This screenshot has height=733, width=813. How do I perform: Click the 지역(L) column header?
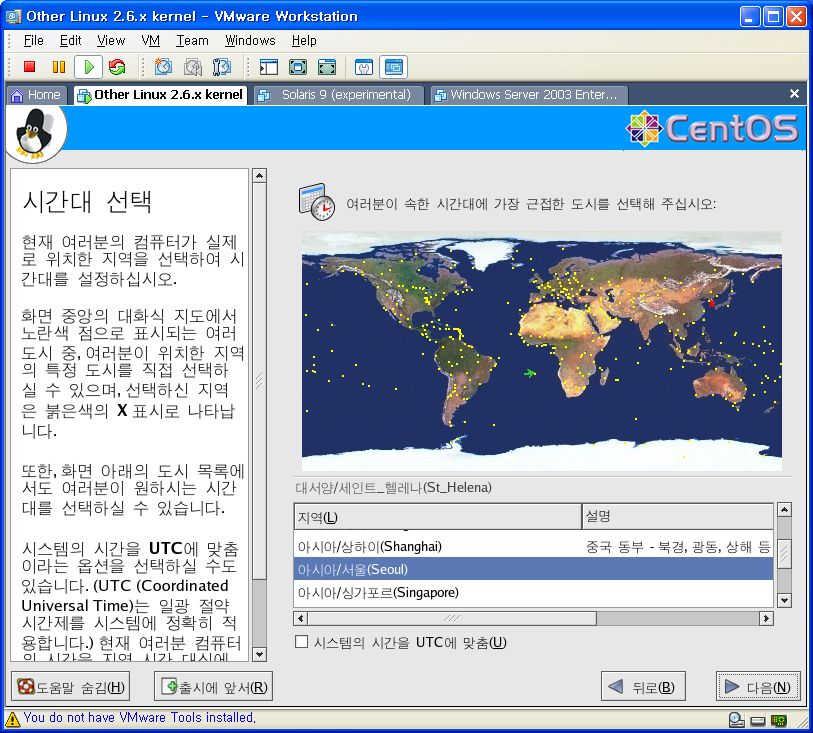click(x=436, y=517)
